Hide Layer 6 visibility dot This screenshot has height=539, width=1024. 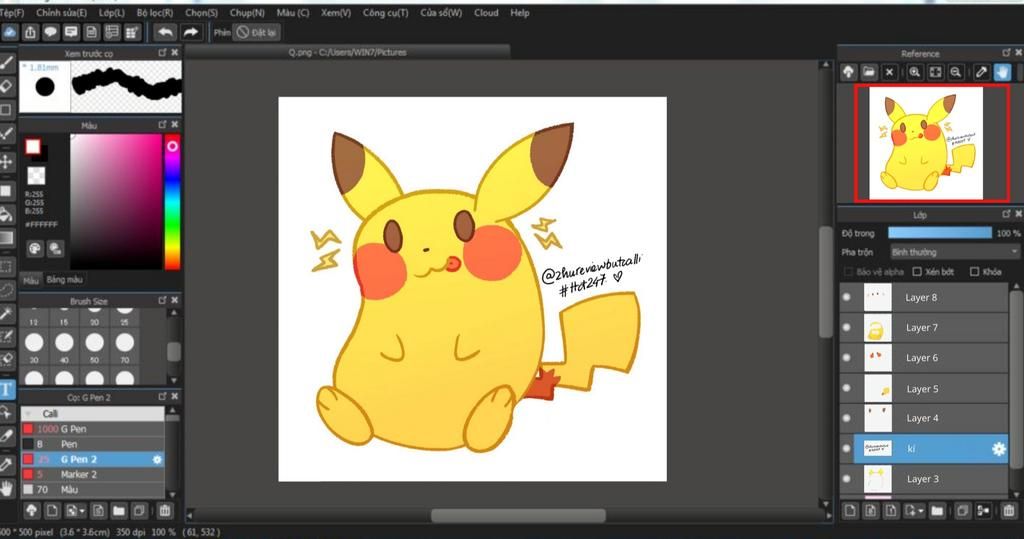click(847, 357)
